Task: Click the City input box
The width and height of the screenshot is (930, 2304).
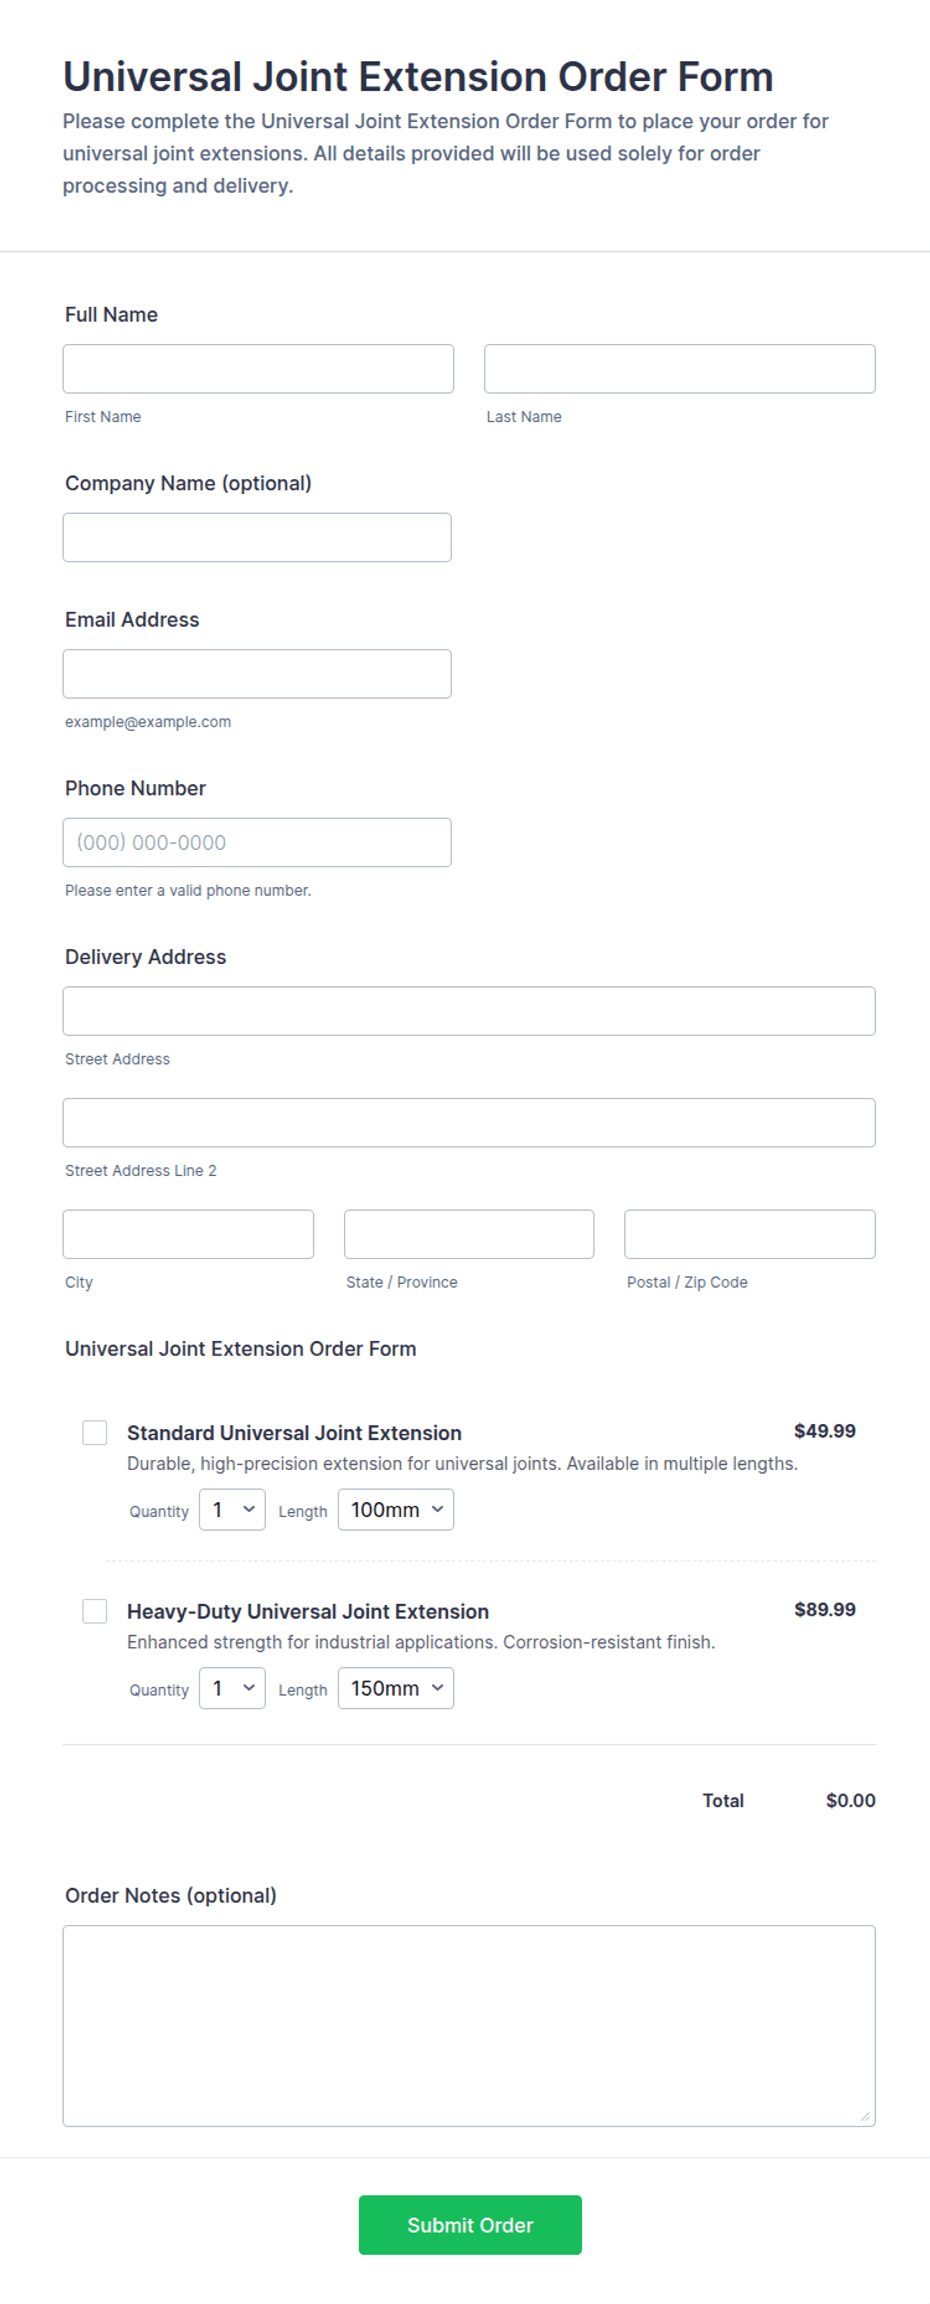Action: coord(188,1234)
